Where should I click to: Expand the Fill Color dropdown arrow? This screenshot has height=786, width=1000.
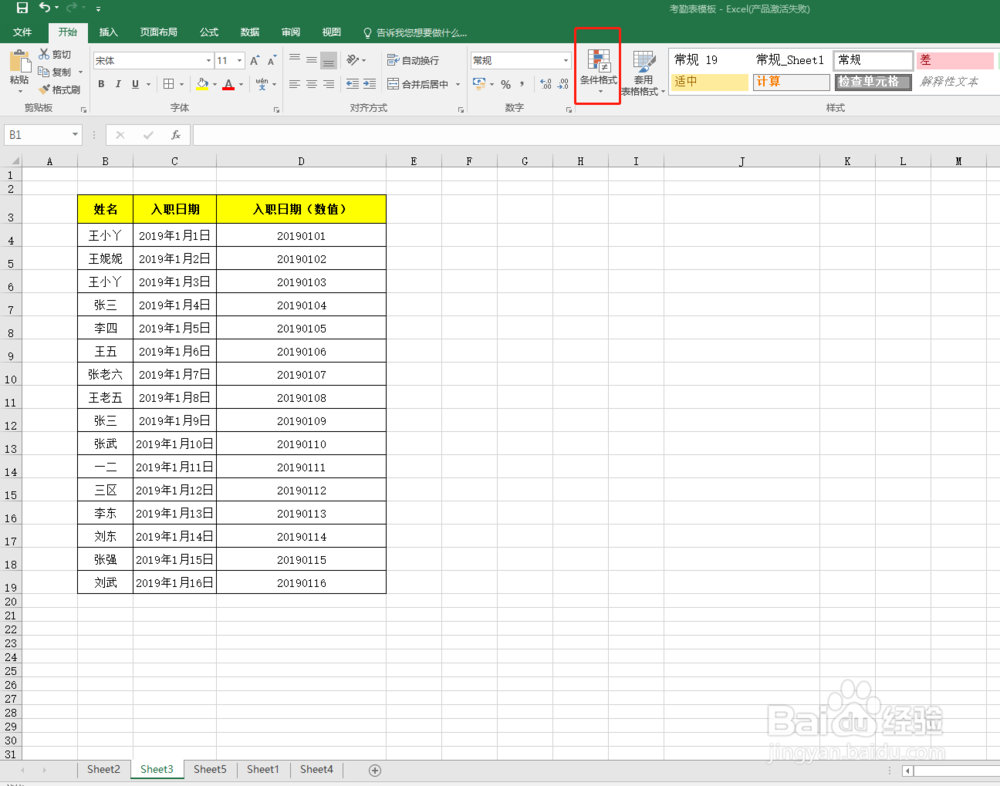point(215,84)
